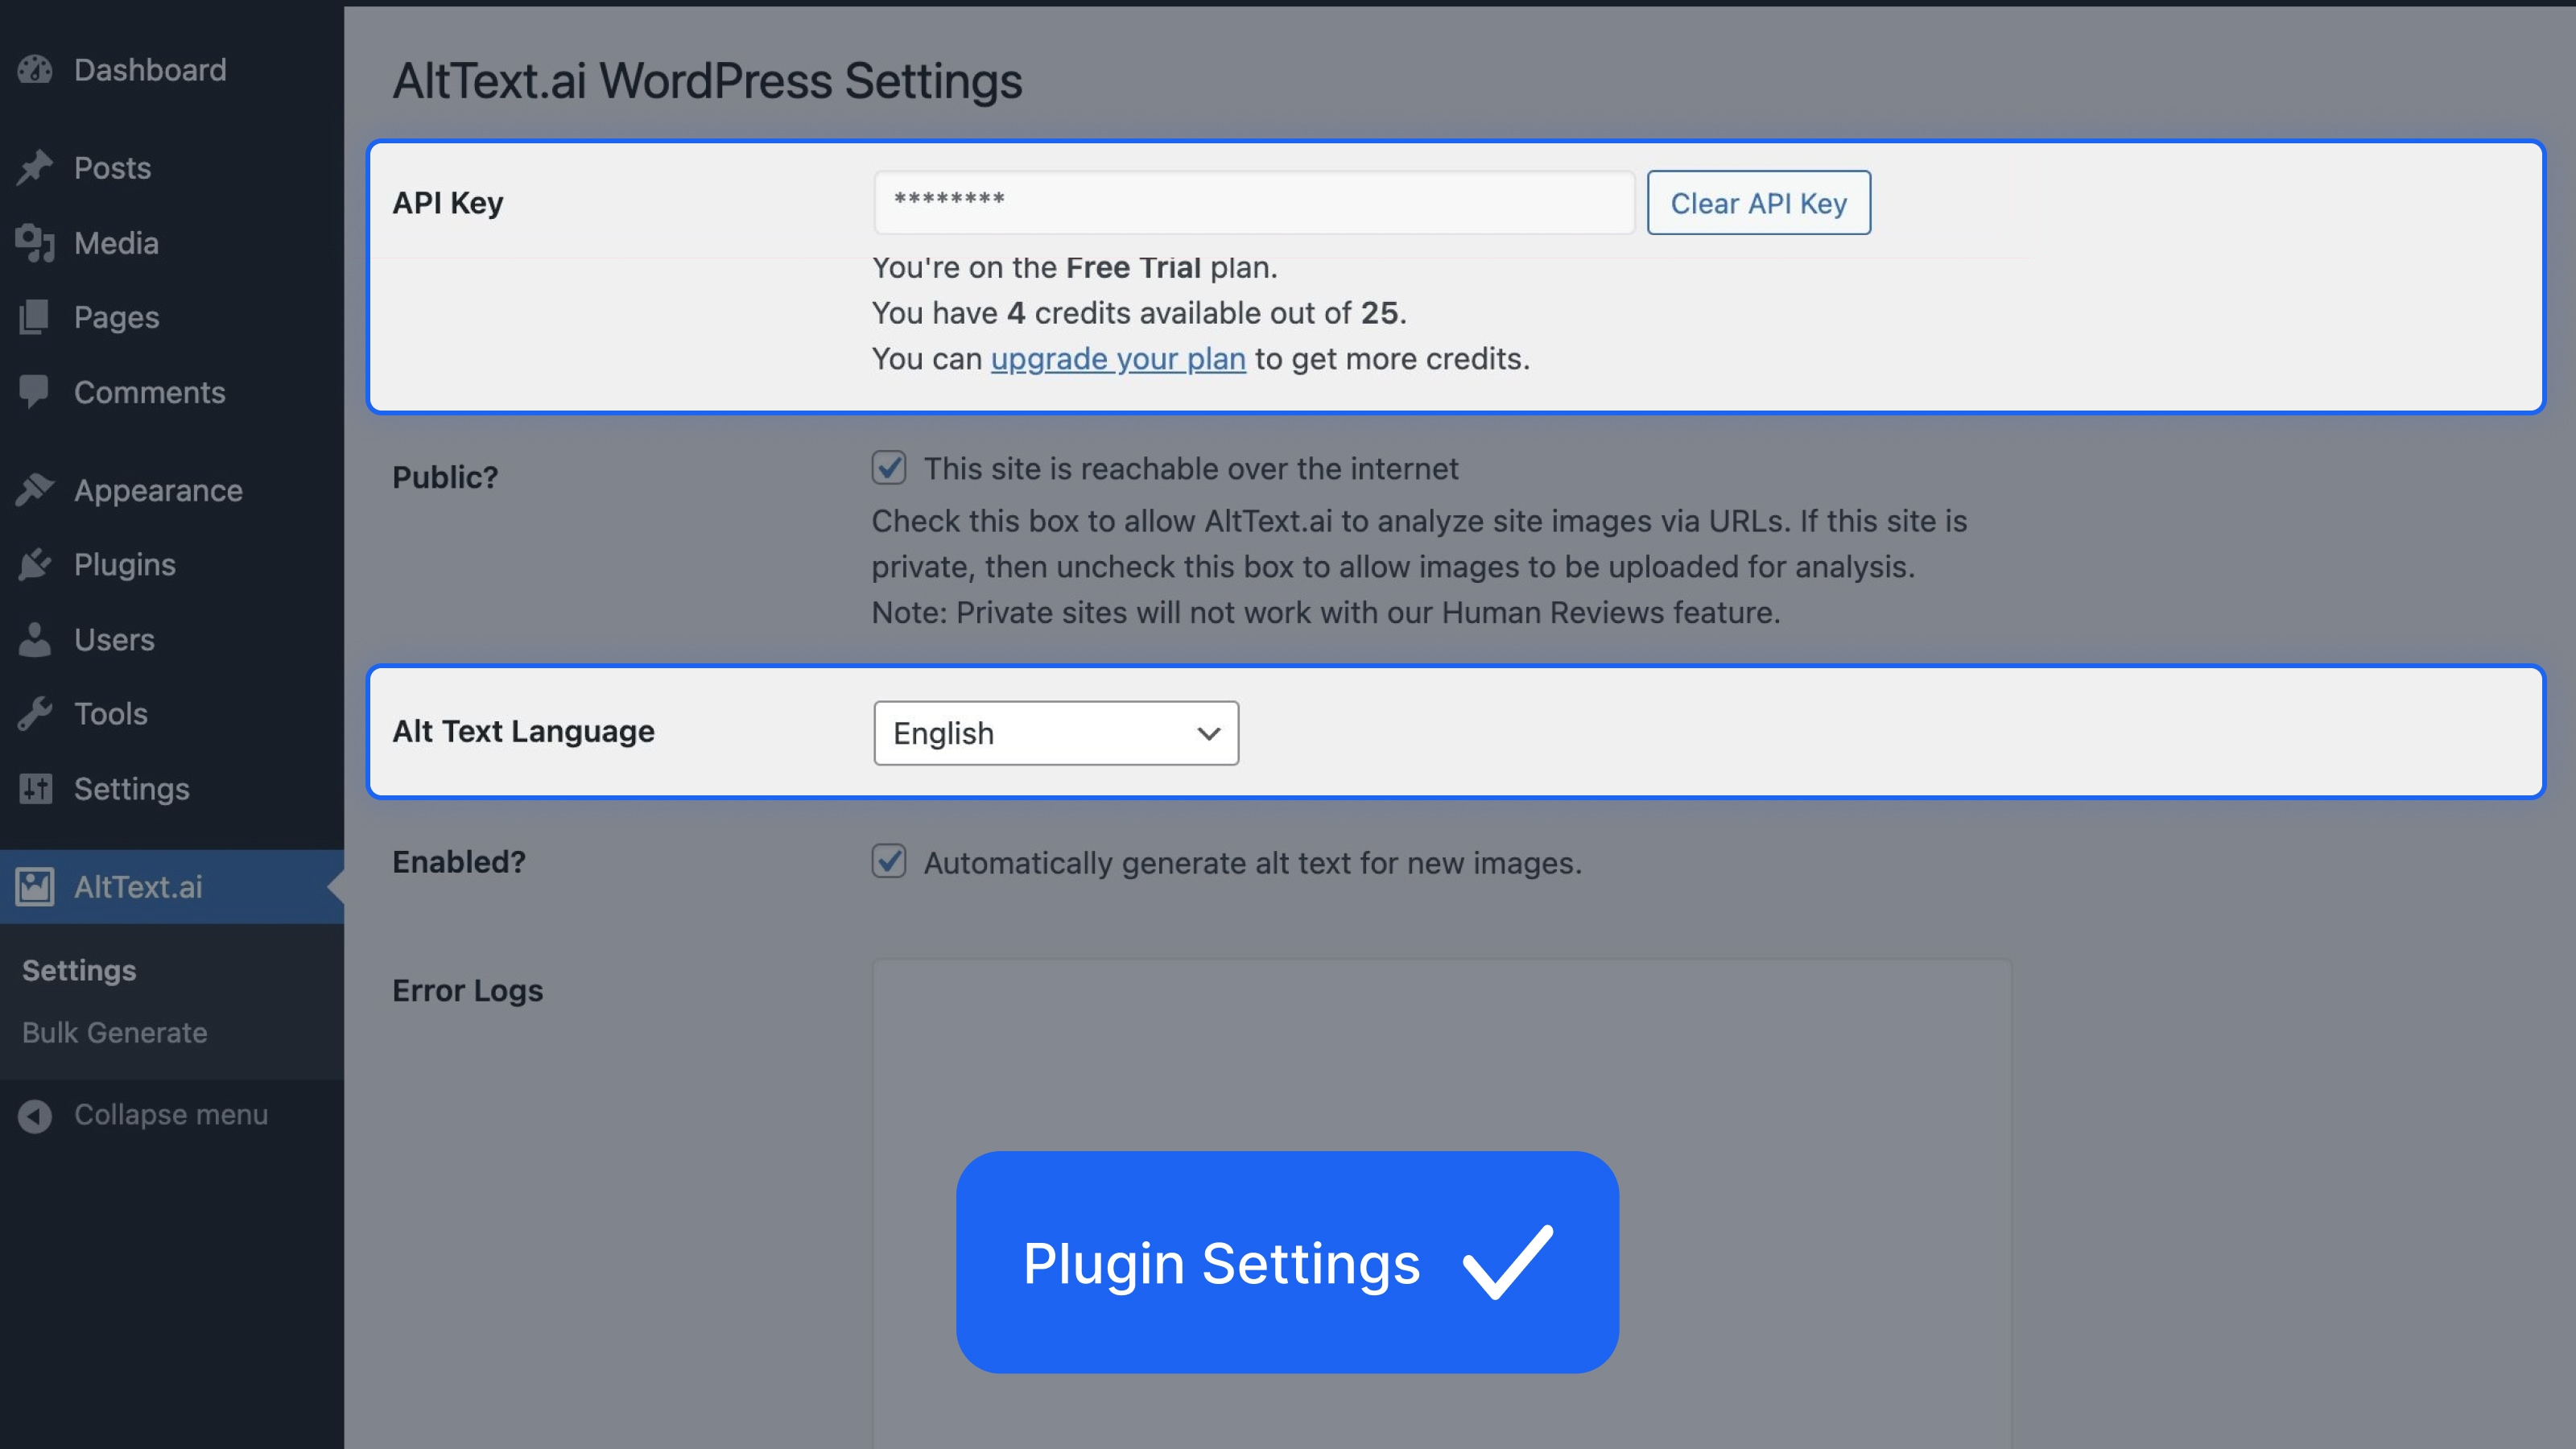
Task: Disable automatic alt text generation for new images
Action: [889, 862]
